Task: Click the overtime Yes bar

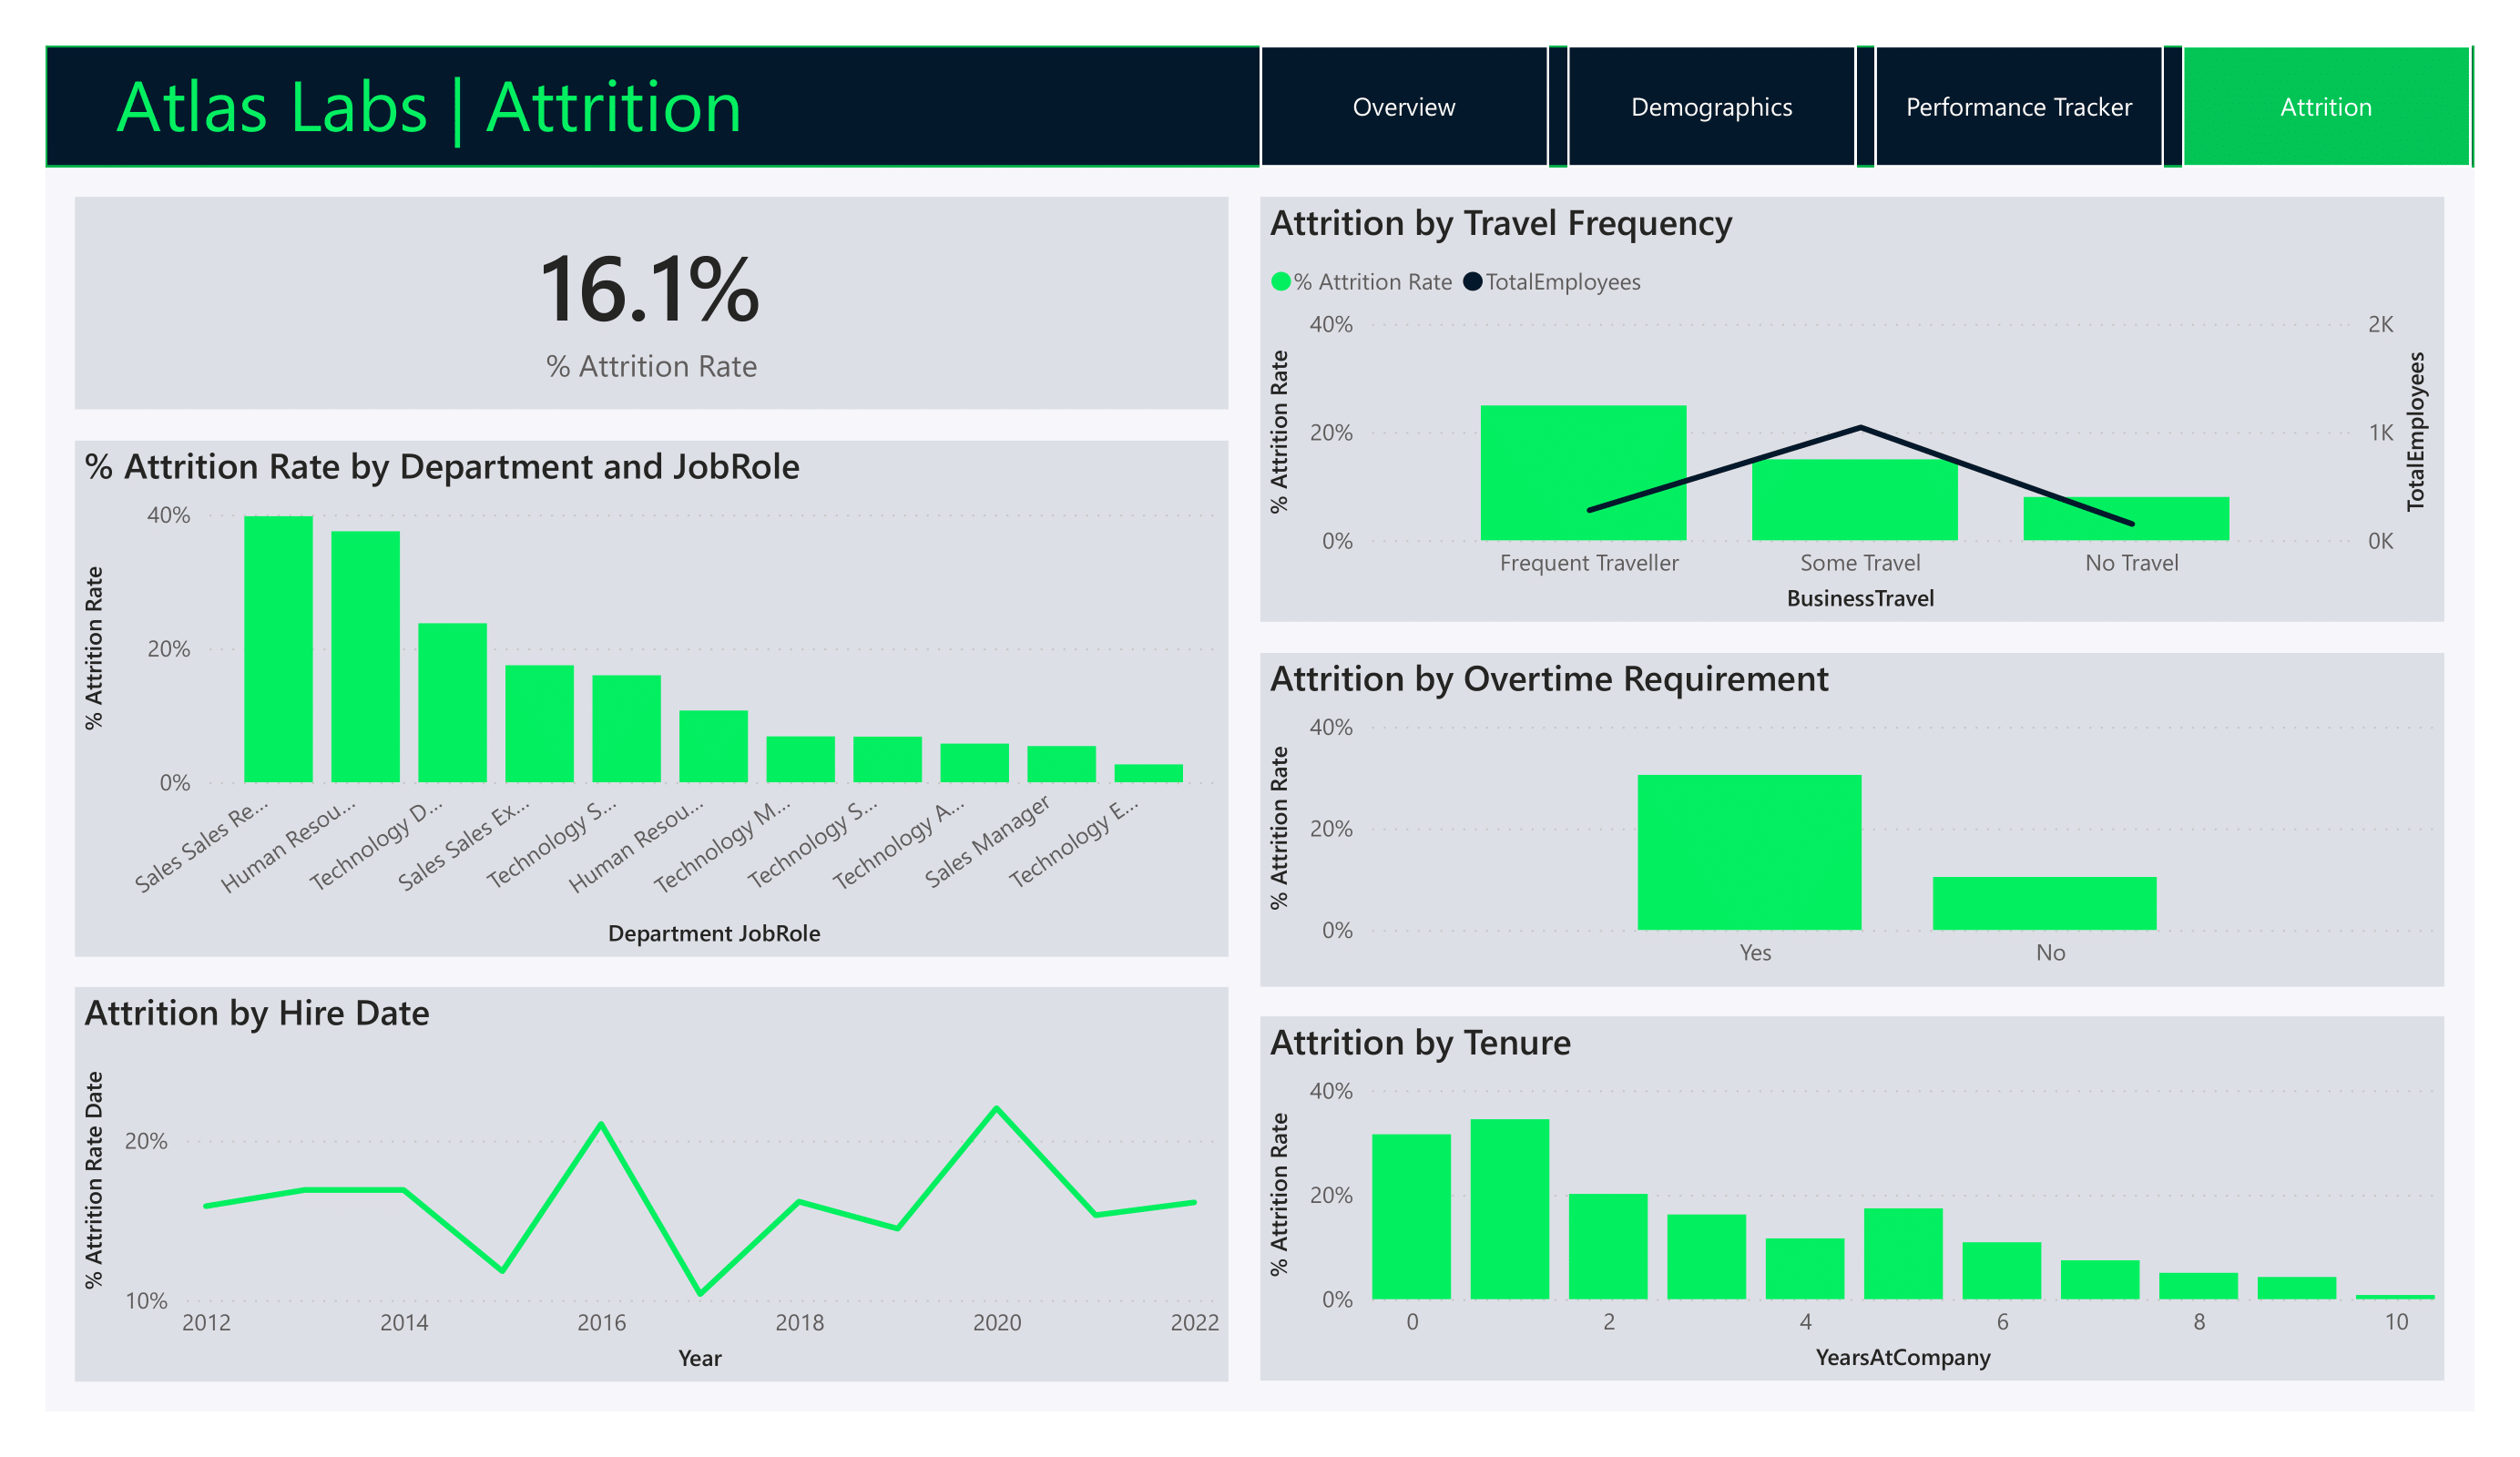Action: click(x=1749, y=852)
